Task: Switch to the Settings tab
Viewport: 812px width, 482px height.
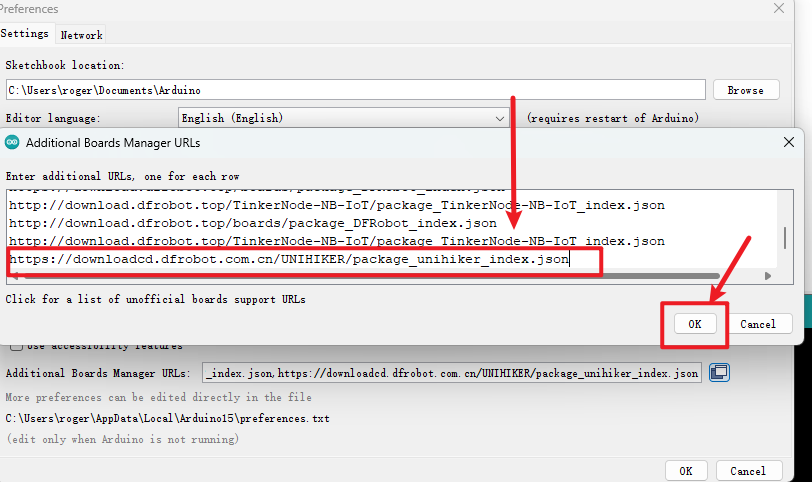Action: pyautogui.click(x=25, y=33)
